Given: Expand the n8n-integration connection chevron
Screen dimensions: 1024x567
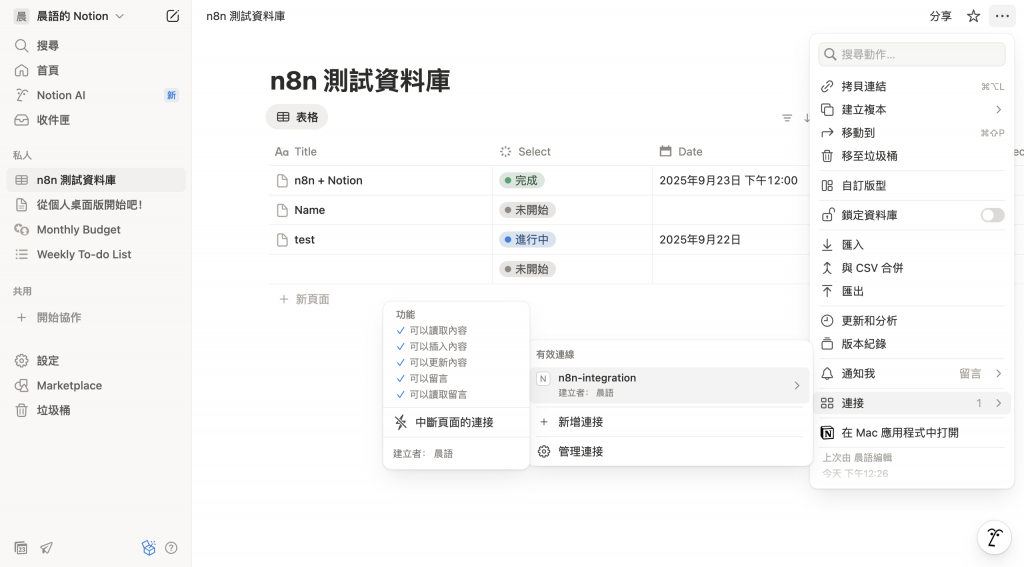Looking at the screenshot, I should pos(797,385).
